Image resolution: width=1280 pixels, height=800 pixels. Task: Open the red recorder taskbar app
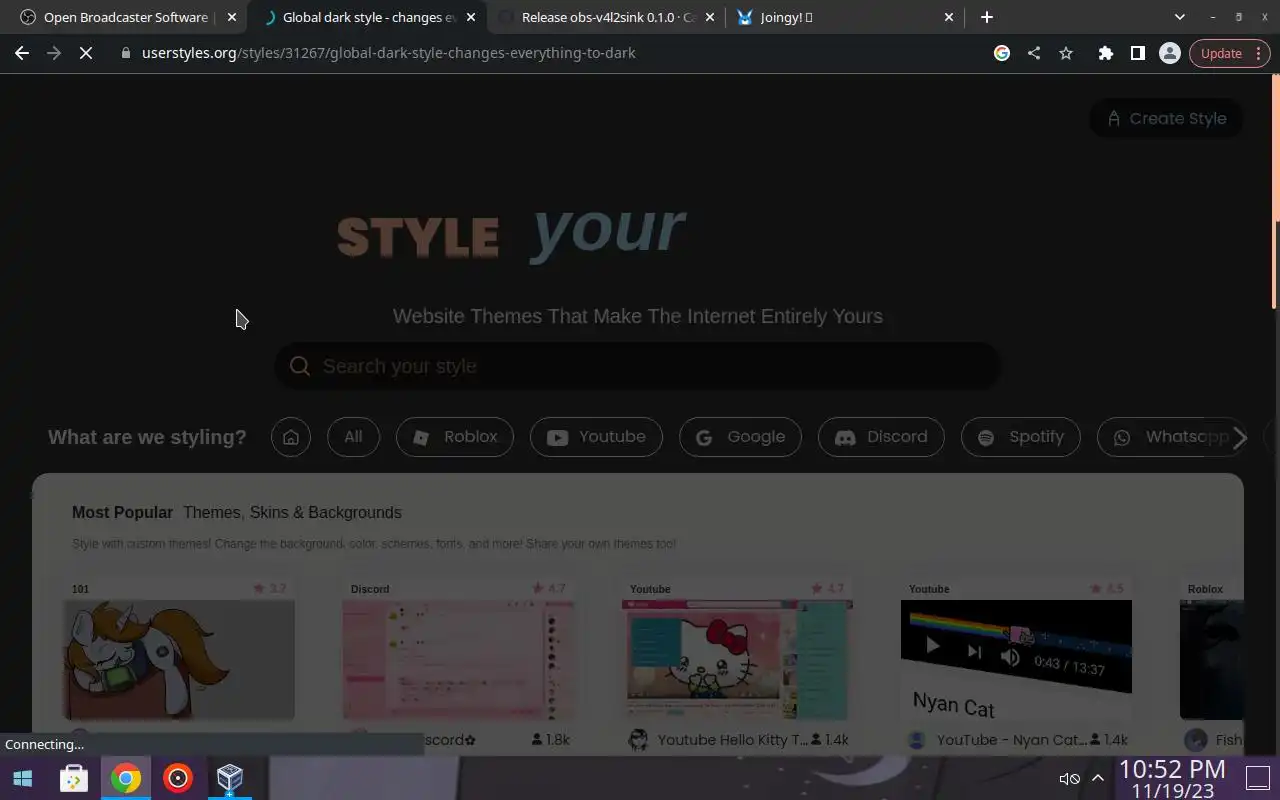point(178,778)
